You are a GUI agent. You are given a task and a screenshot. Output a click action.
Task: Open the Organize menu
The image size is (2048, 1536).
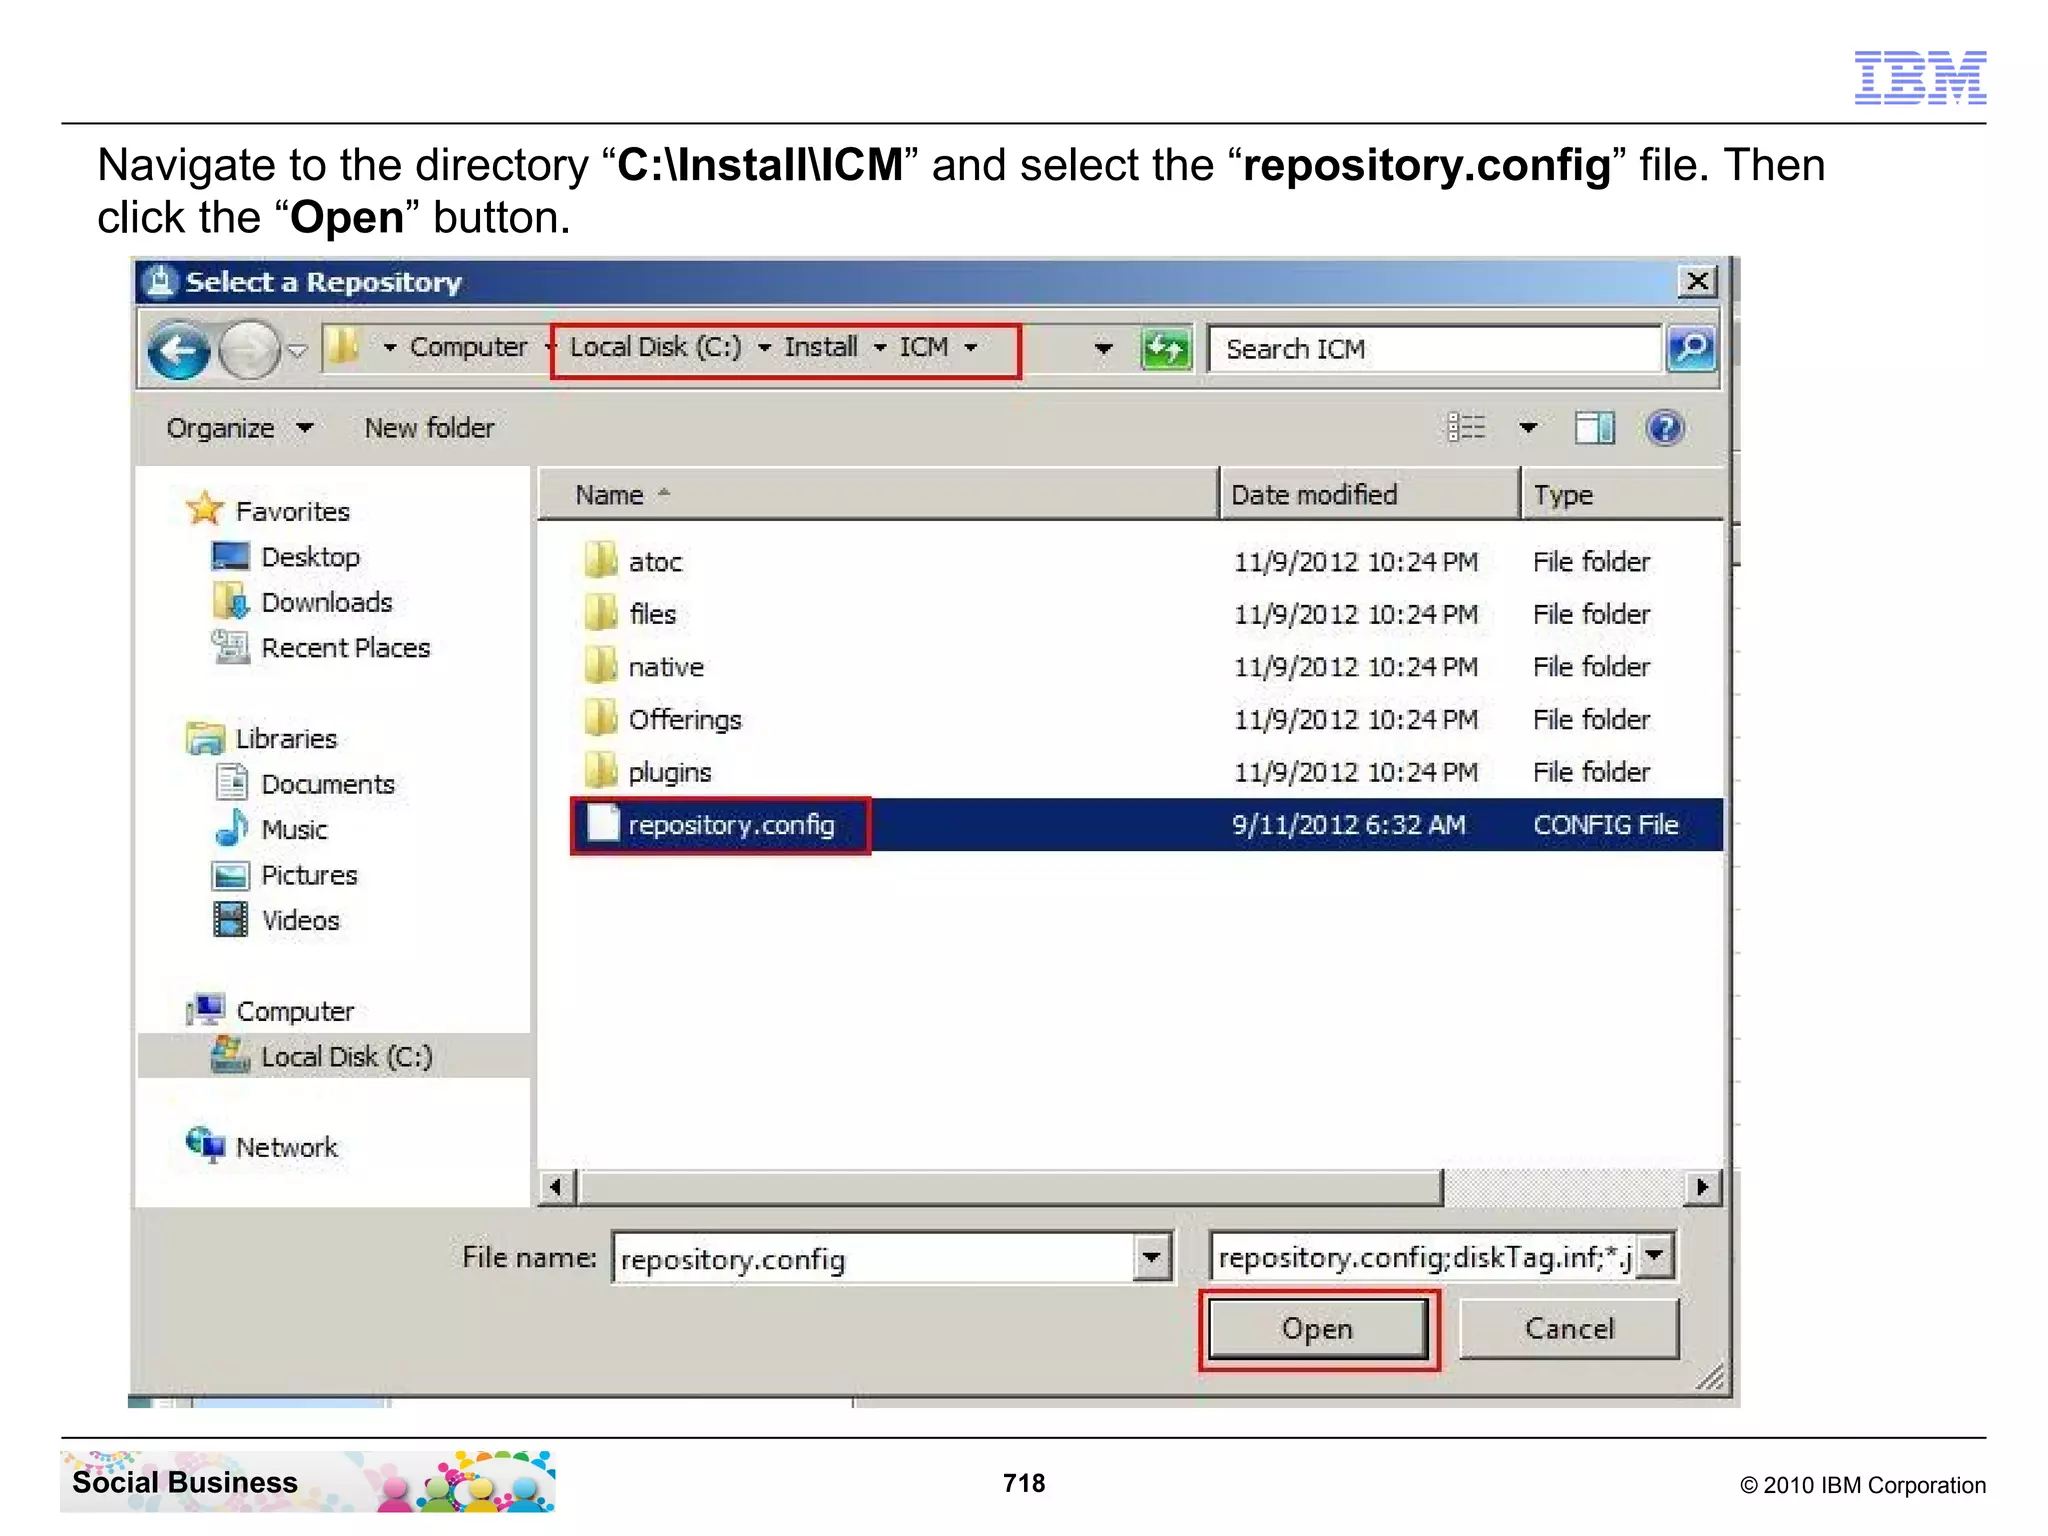239,428
